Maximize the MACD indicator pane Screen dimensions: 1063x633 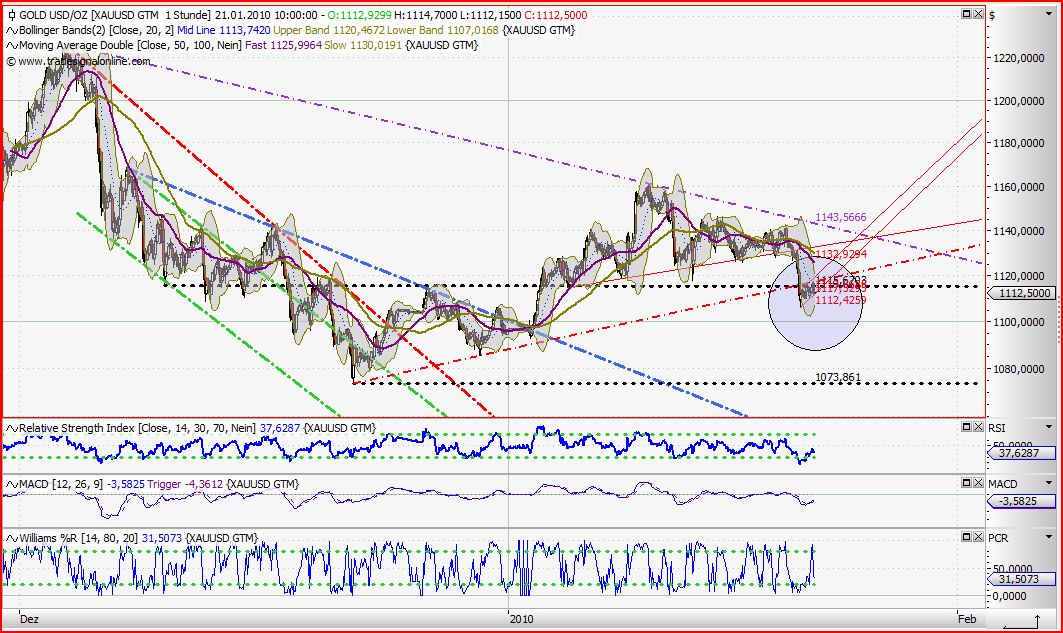(967, 483)
